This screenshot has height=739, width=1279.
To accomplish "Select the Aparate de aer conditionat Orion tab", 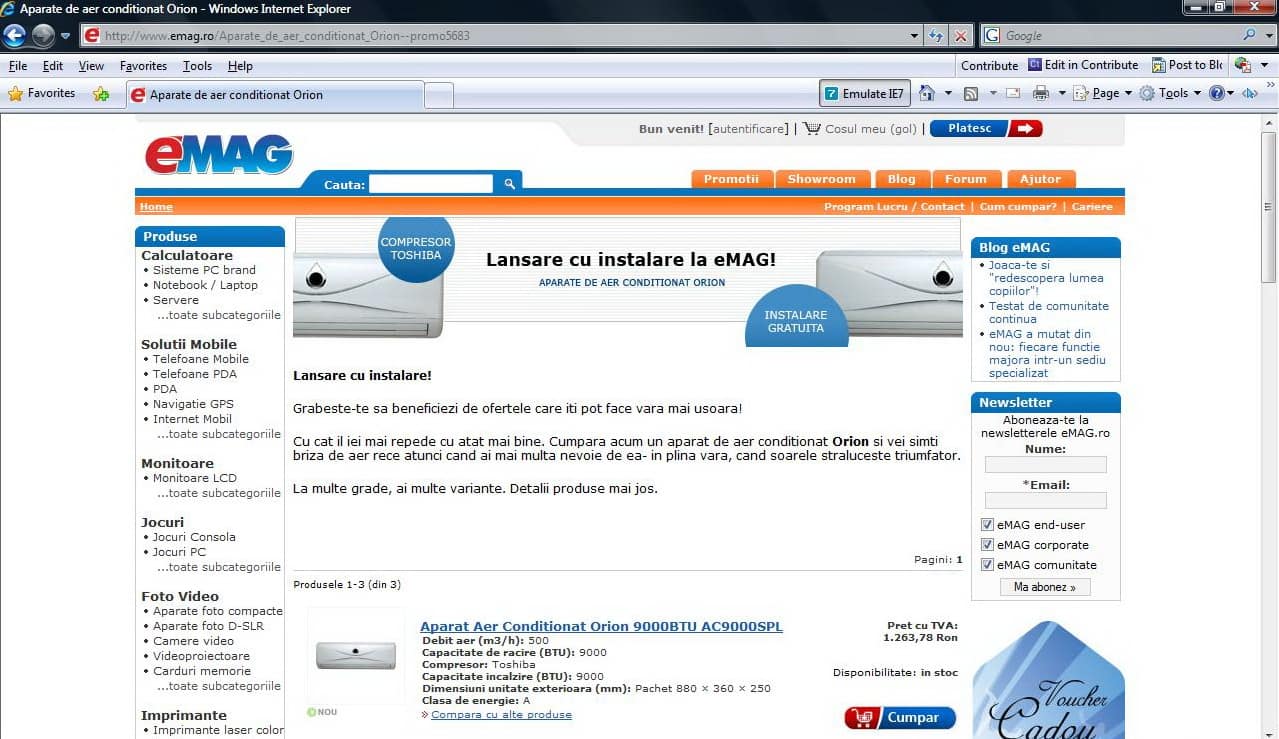I will 275,95.
